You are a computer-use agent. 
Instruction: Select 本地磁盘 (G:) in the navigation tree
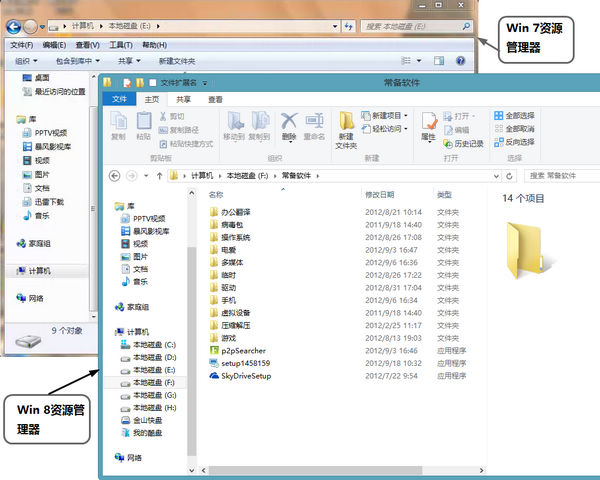coord(155,395)
